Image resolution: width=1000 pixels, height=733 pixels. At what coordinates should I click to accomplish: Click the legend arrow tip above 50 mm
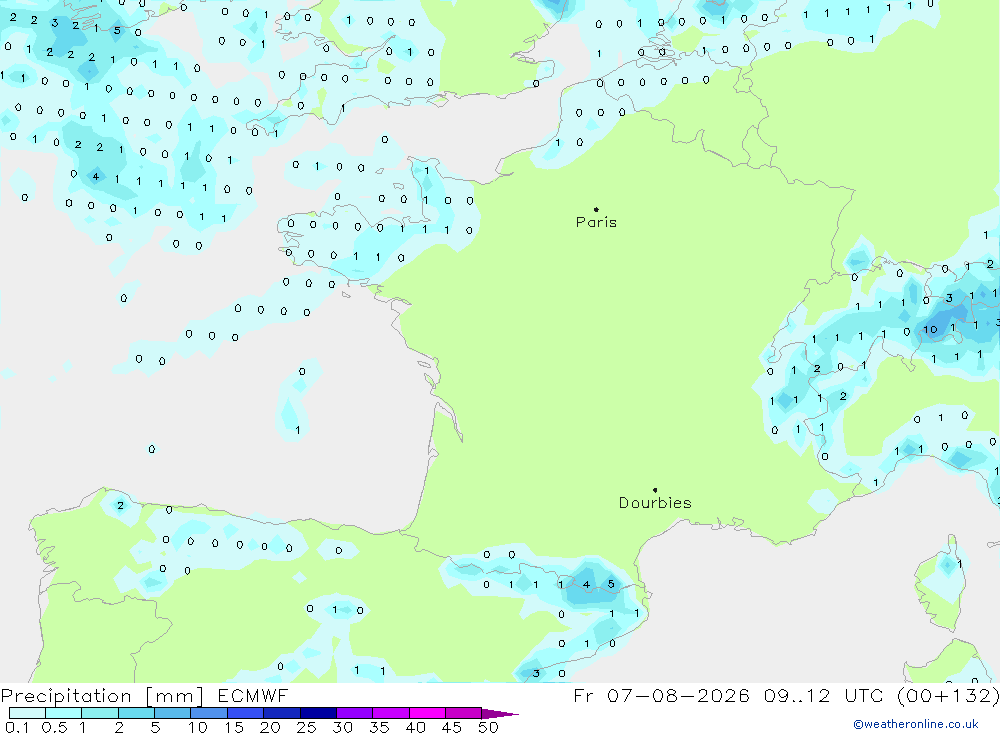point(500,714)
